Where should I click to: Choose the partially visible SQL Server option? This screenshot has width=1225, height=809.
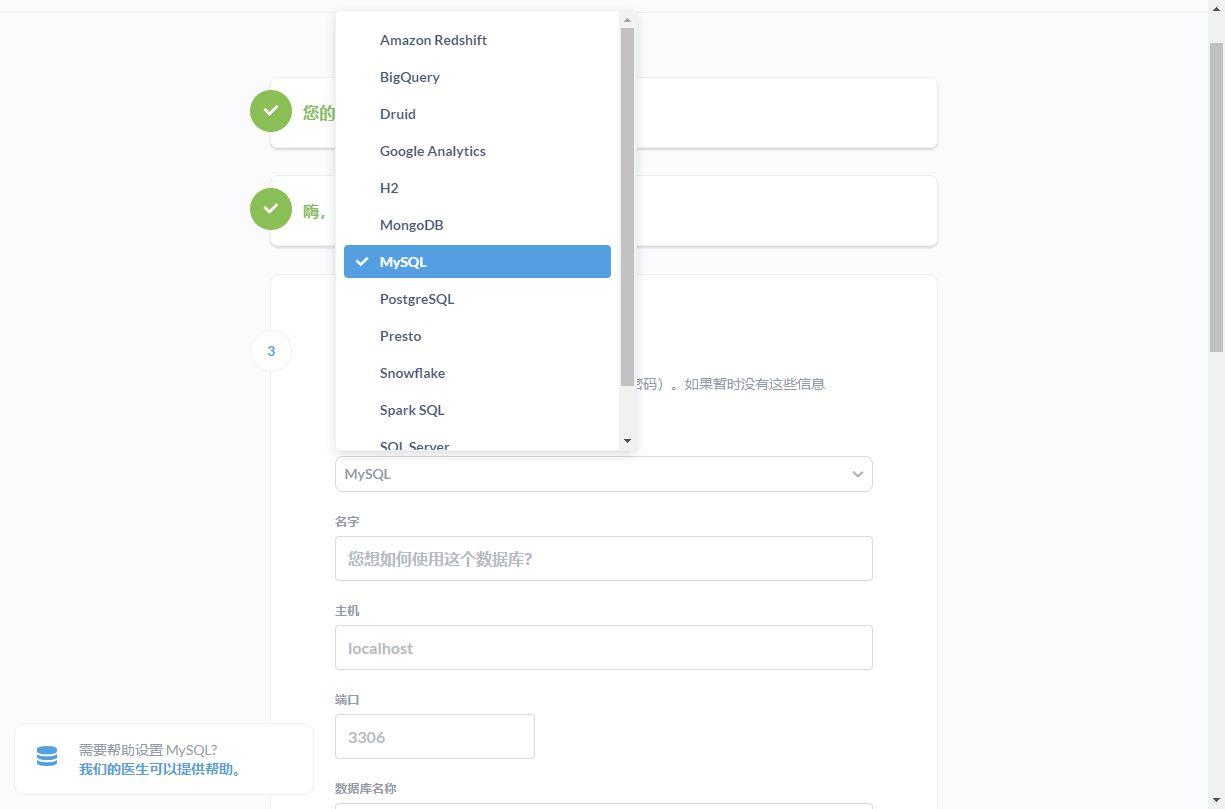click(x=477, y=443)
